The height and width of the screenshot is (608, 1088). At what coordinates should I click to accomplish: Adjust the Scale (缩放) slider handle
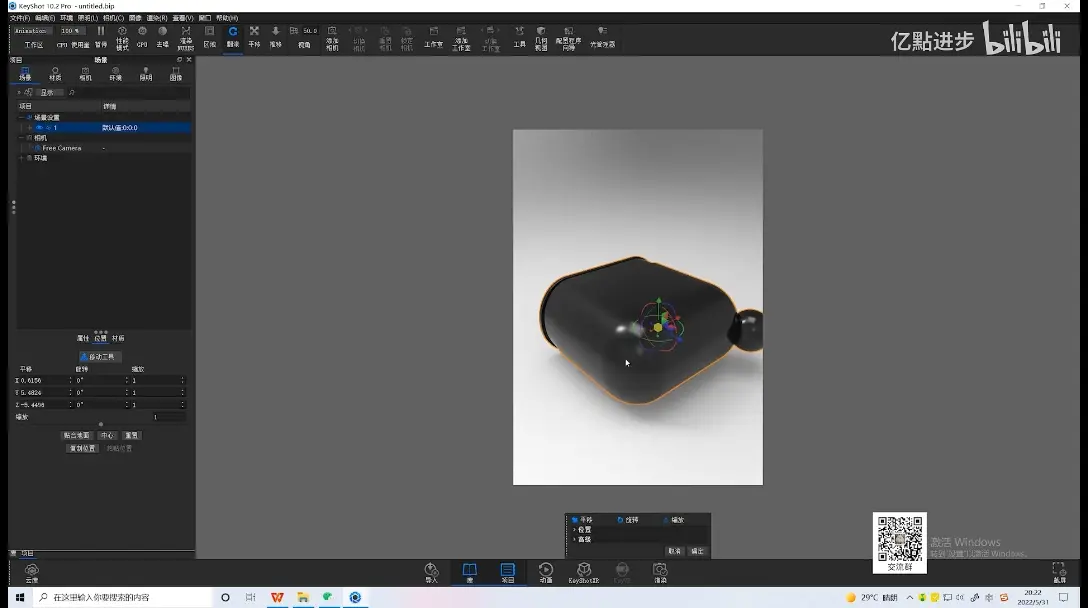(101, 424)
